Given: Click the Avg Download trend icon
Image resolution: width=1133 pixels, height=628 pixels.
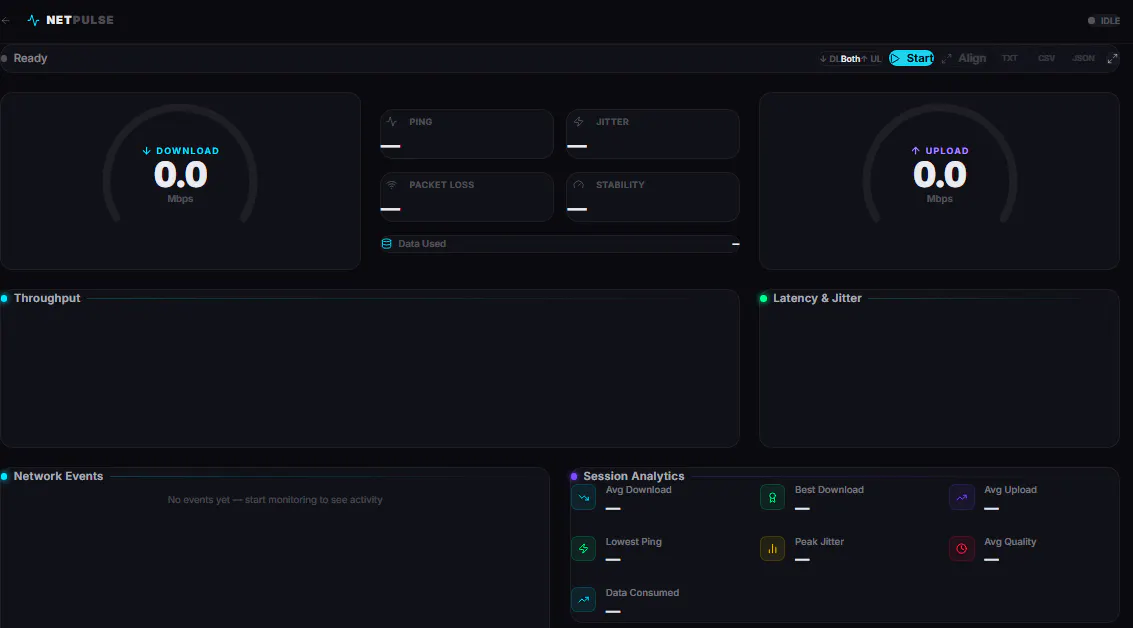Looking at the screenshot, I should click(583, 497).
